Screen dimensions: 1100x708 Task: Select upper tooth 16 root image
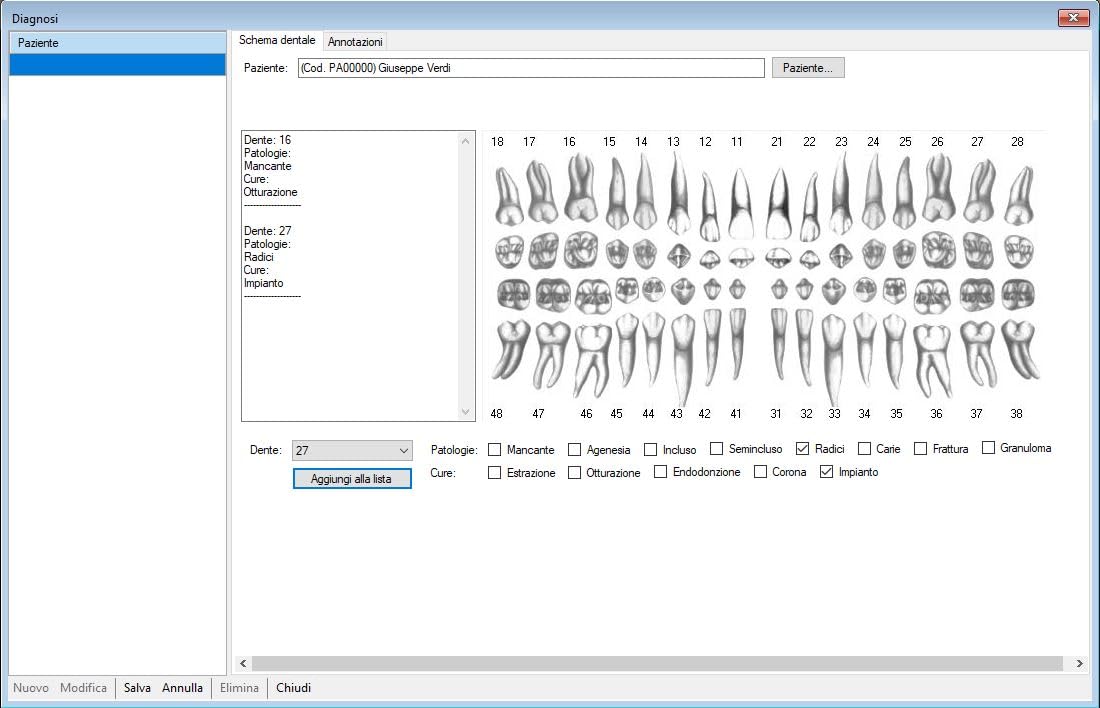tap(580, 189)
